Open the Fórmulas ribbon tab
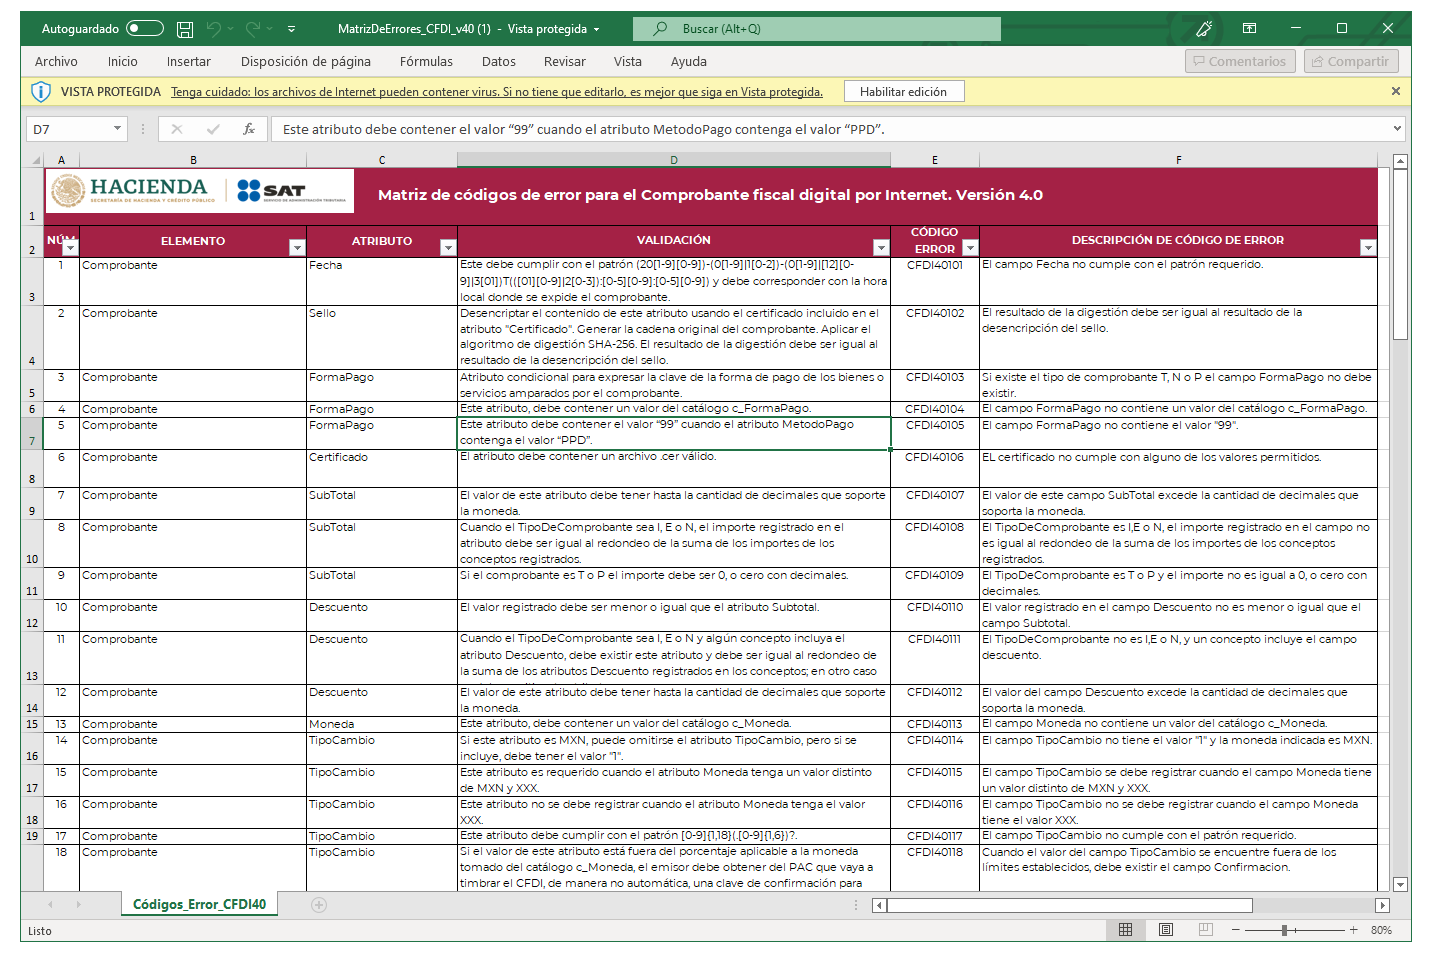Viewport: 1429px width, 955px height. pyautogui.click(x=426, y=61)
